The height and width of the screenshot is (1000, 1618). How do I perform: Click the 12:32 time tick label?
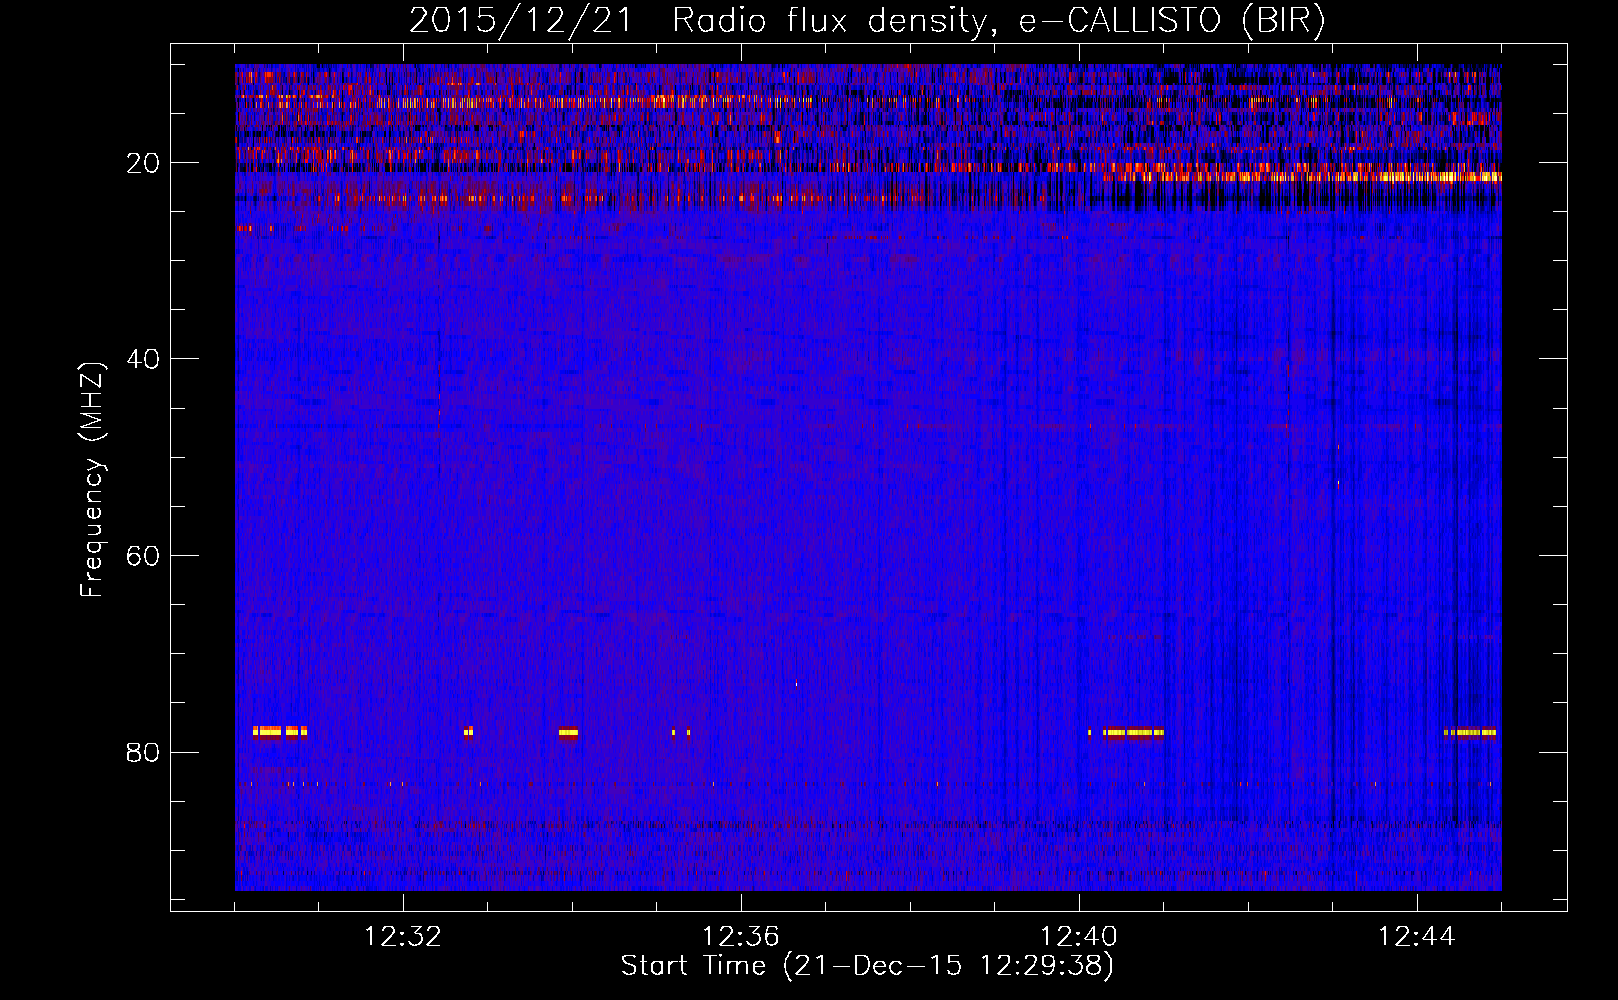[403, 937]
